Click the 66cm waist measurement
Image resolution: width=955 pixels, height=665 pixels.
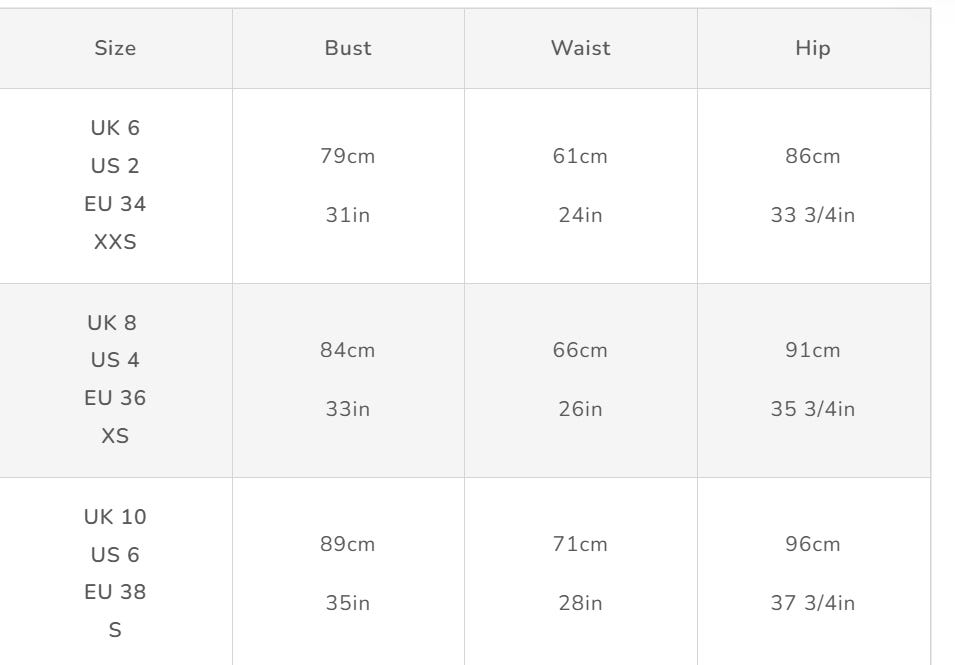pos(580,350)
